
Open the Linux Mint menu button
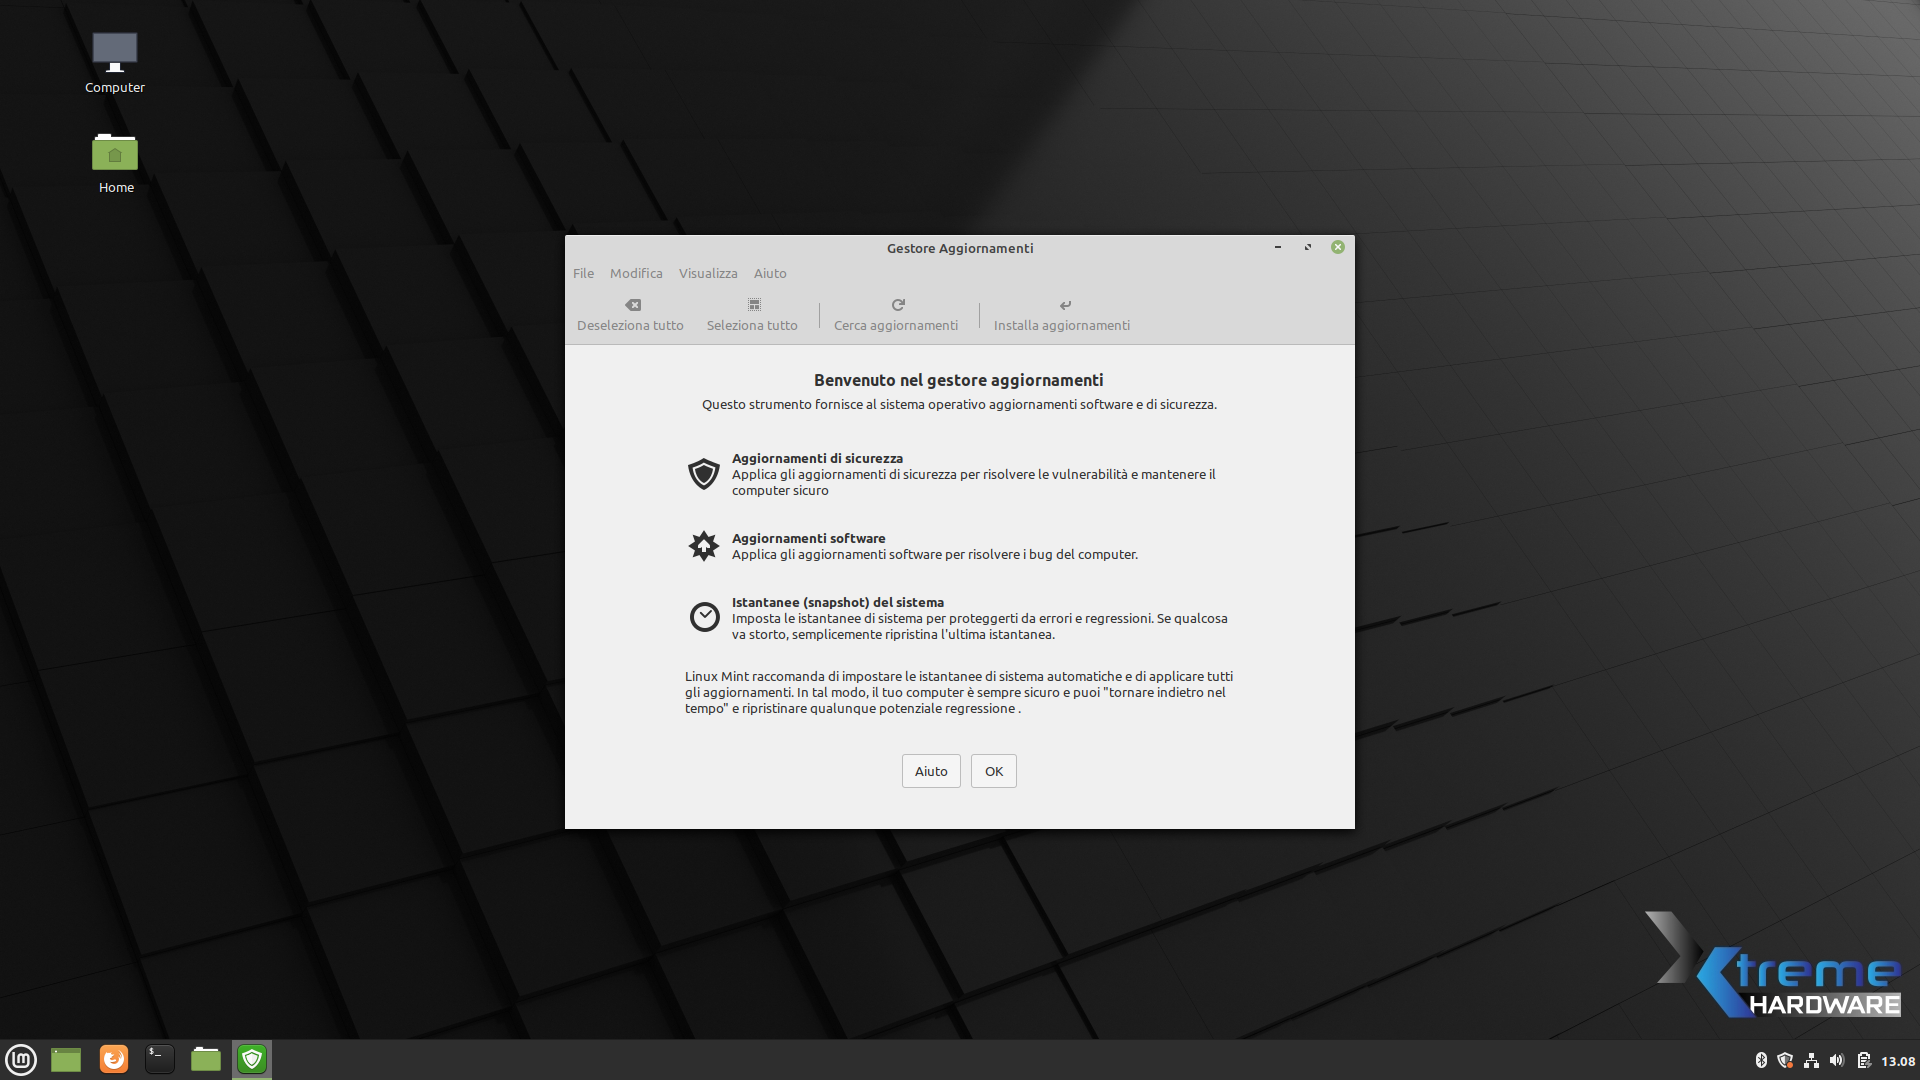point(21,1059)
